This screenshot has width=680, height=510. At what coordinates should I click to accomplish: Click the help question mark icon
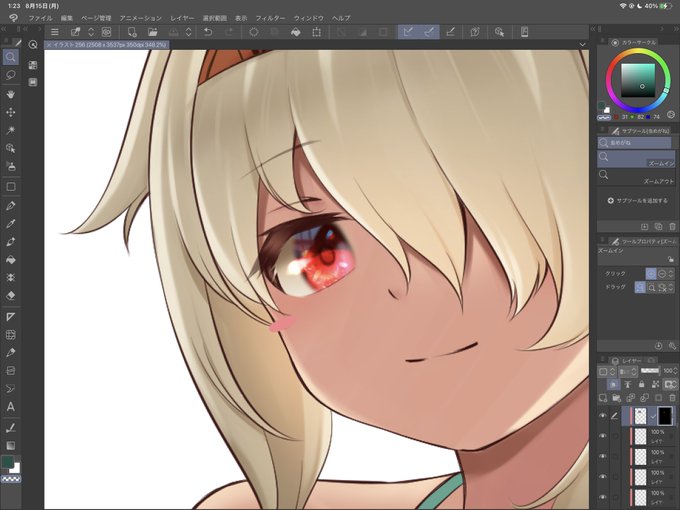(475, 32)
